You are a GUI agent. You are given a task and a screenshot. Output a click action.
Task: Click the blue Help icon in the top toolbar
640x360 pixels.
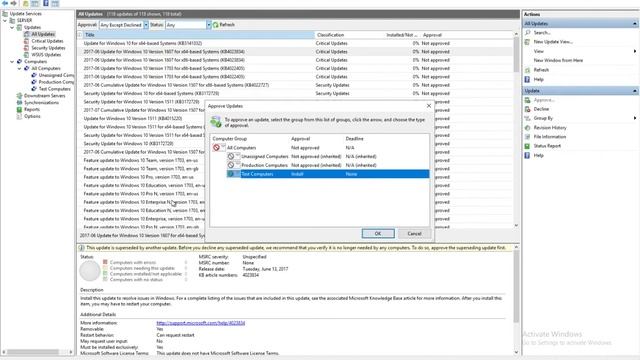[x=46, y=3]
